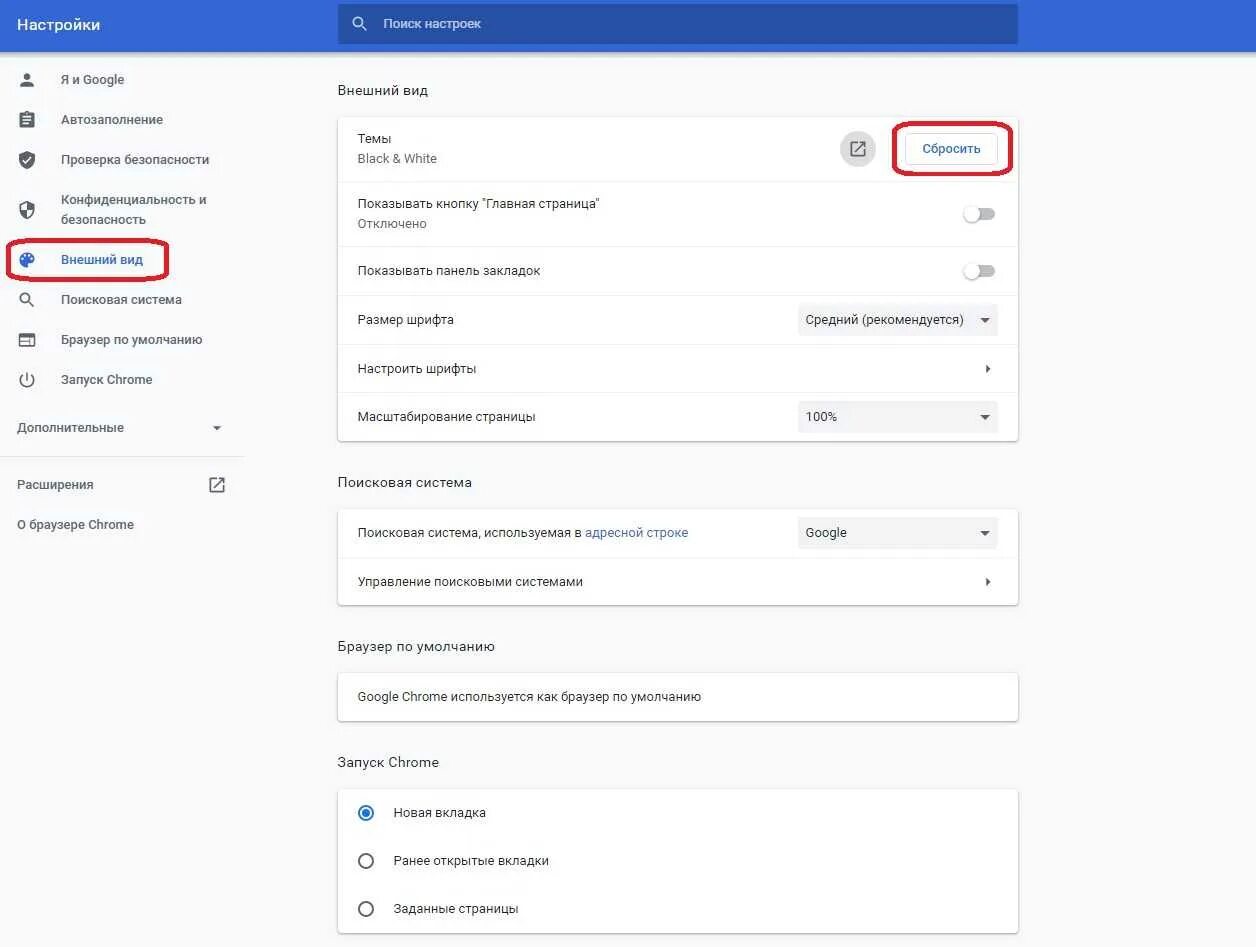1256x947 pixels.
Task: Open the Настроить шрифты row arrow
Action: tap(988, 369)
